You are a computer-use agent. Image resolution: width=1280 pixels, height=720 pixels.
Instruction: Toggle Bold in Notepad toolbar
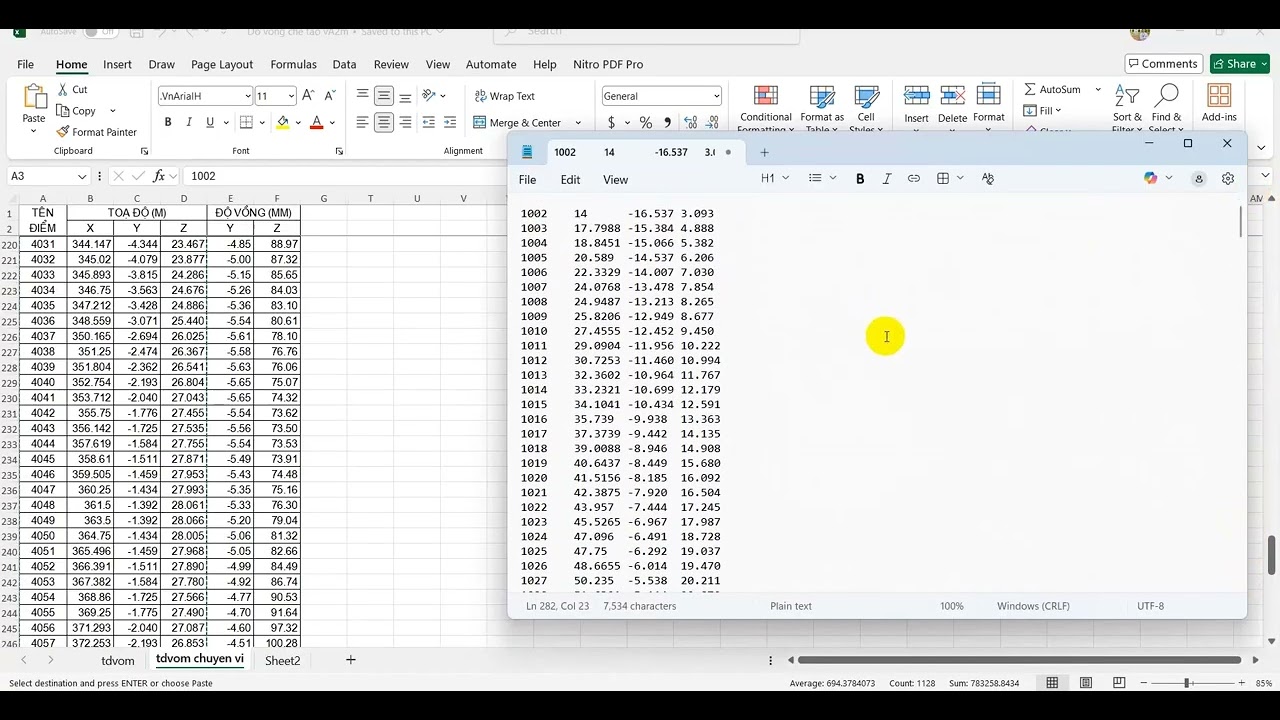860,178
